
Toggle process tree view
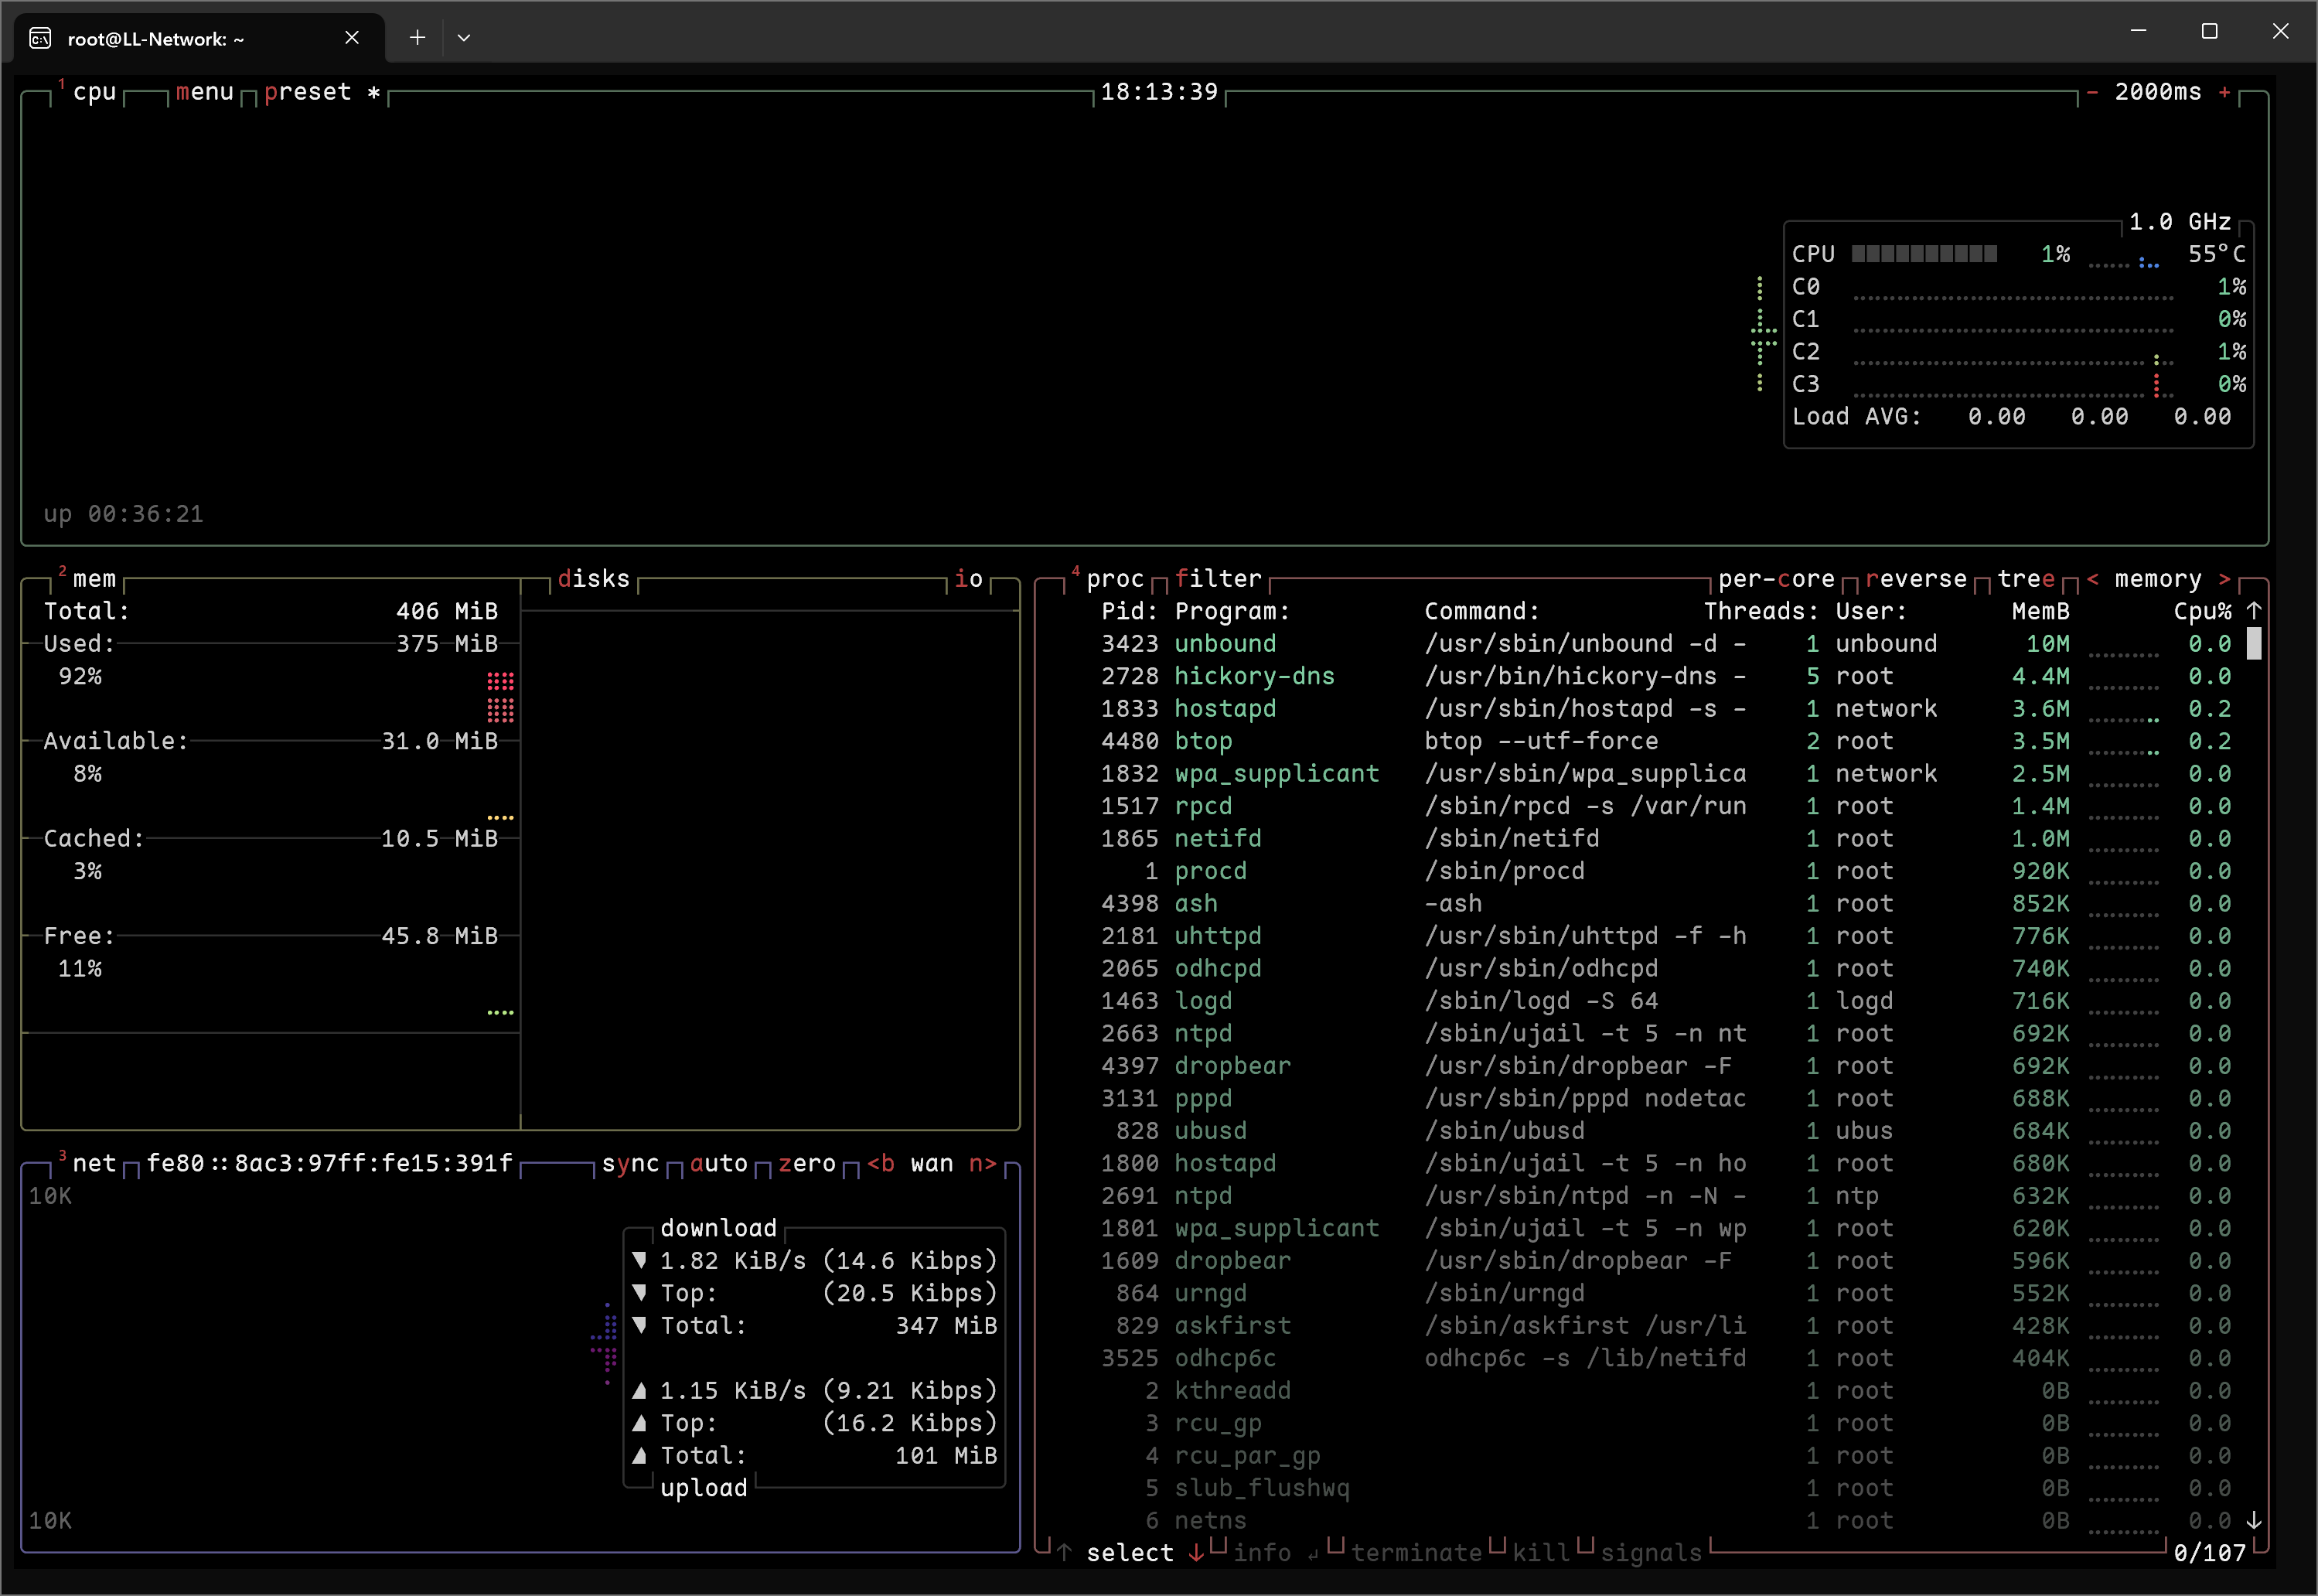[2026, 579]
